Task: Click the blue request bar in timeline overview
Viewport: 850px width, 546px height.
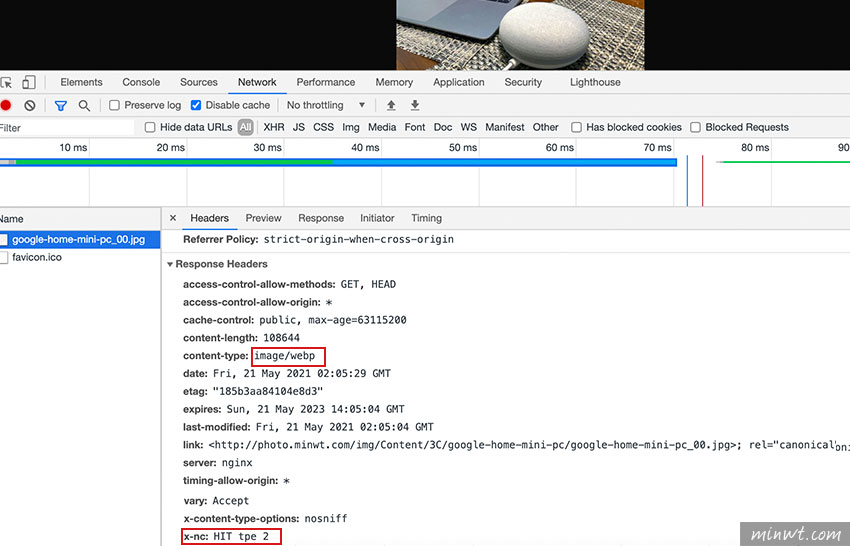Action: (338, 162)
